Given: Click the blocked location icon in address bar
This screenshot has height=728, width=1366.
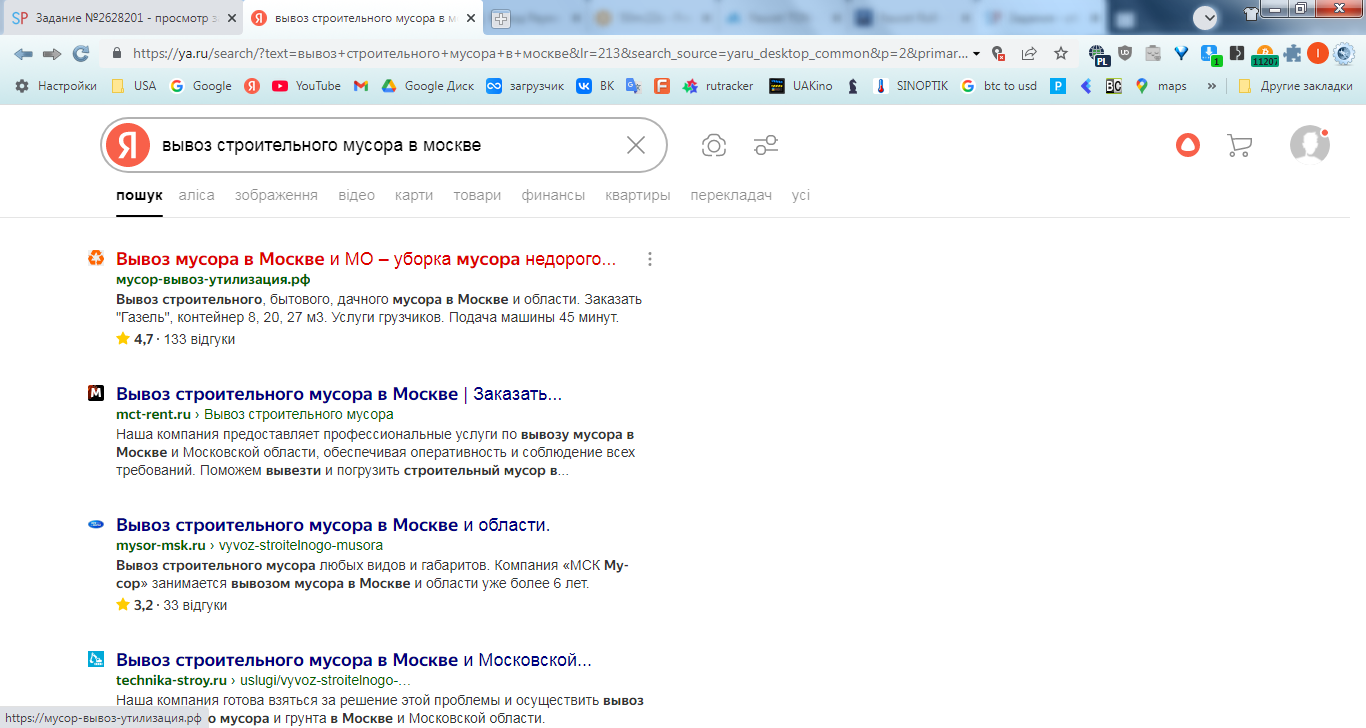Looking at the screenshot, I should 999,54.
